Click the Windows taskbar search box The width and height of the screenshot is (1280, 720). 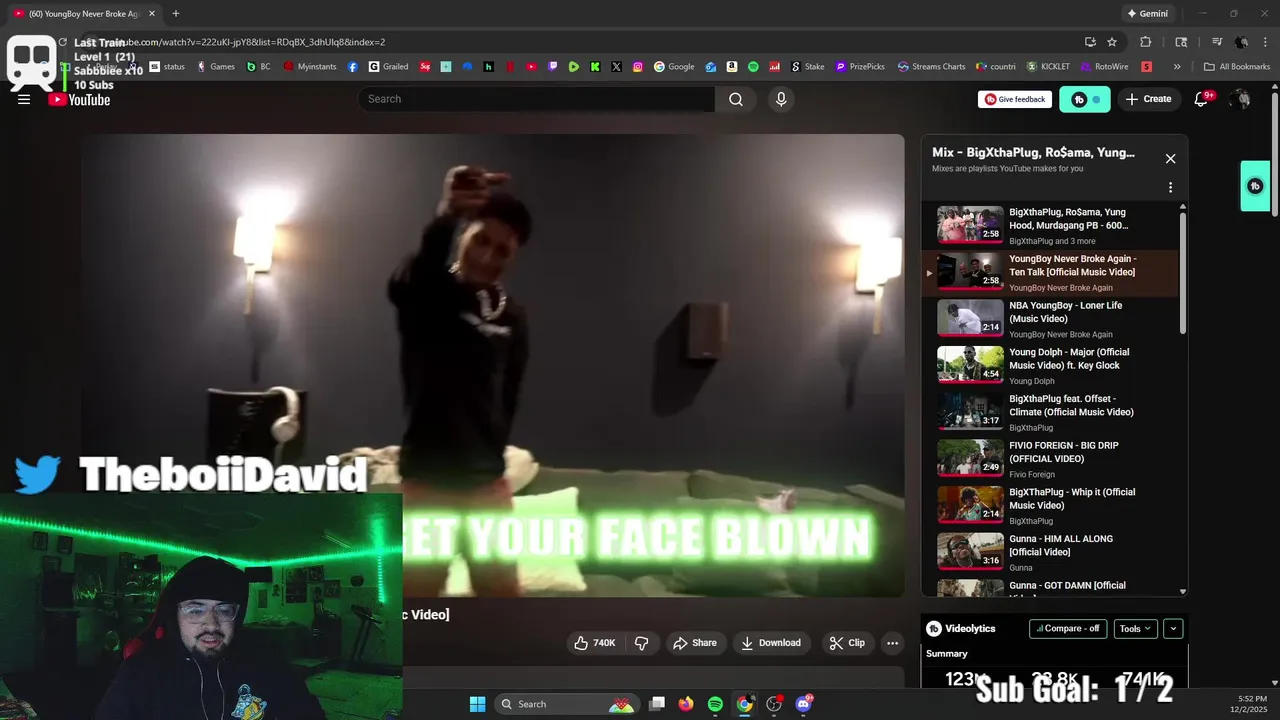[568, 704]
